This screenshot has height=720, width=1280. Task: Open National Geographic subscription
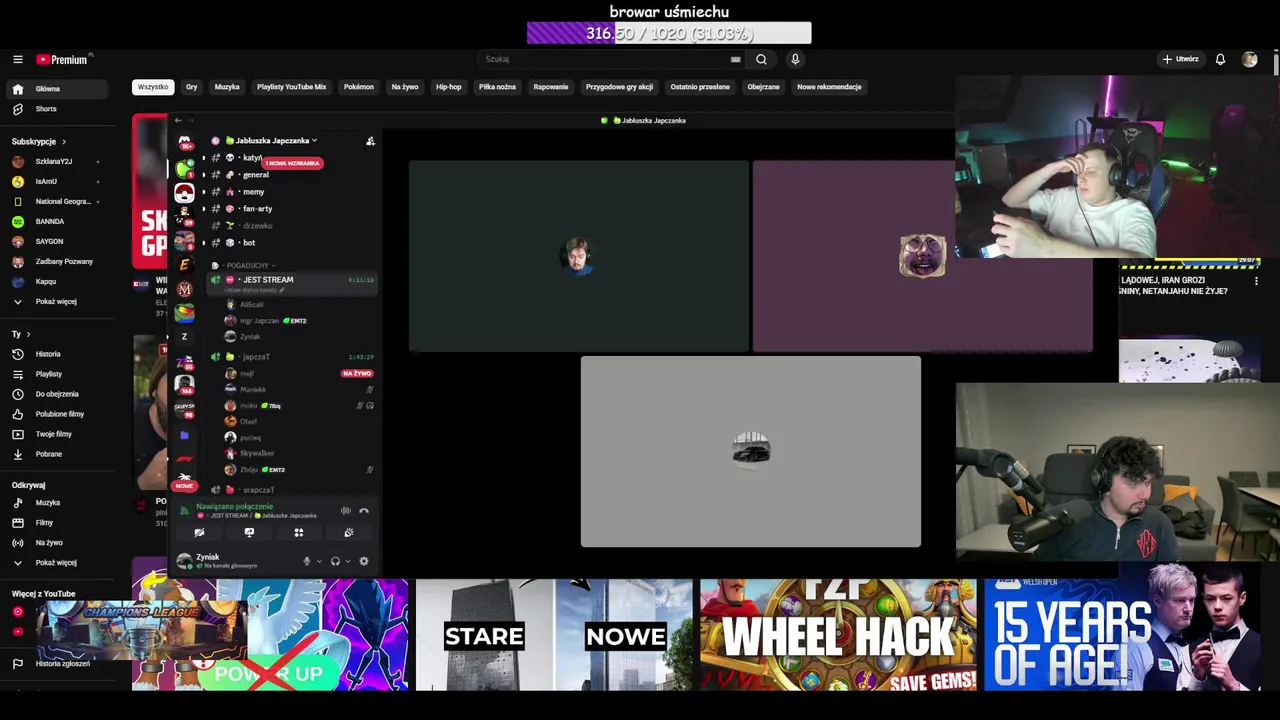[56, 201]
